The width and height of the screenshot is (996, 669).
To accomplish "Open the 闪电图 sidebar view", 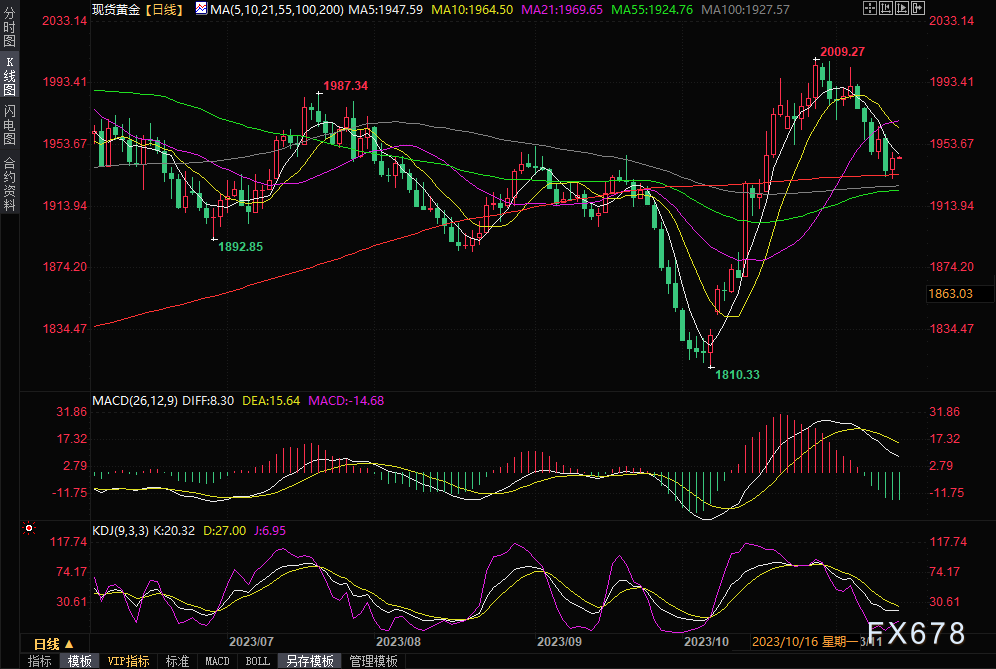I will pos(9,125).
